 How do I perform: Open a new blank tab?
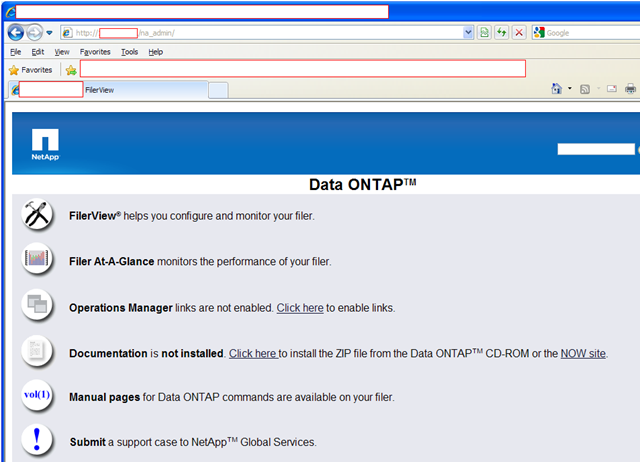tap(218, 90)
